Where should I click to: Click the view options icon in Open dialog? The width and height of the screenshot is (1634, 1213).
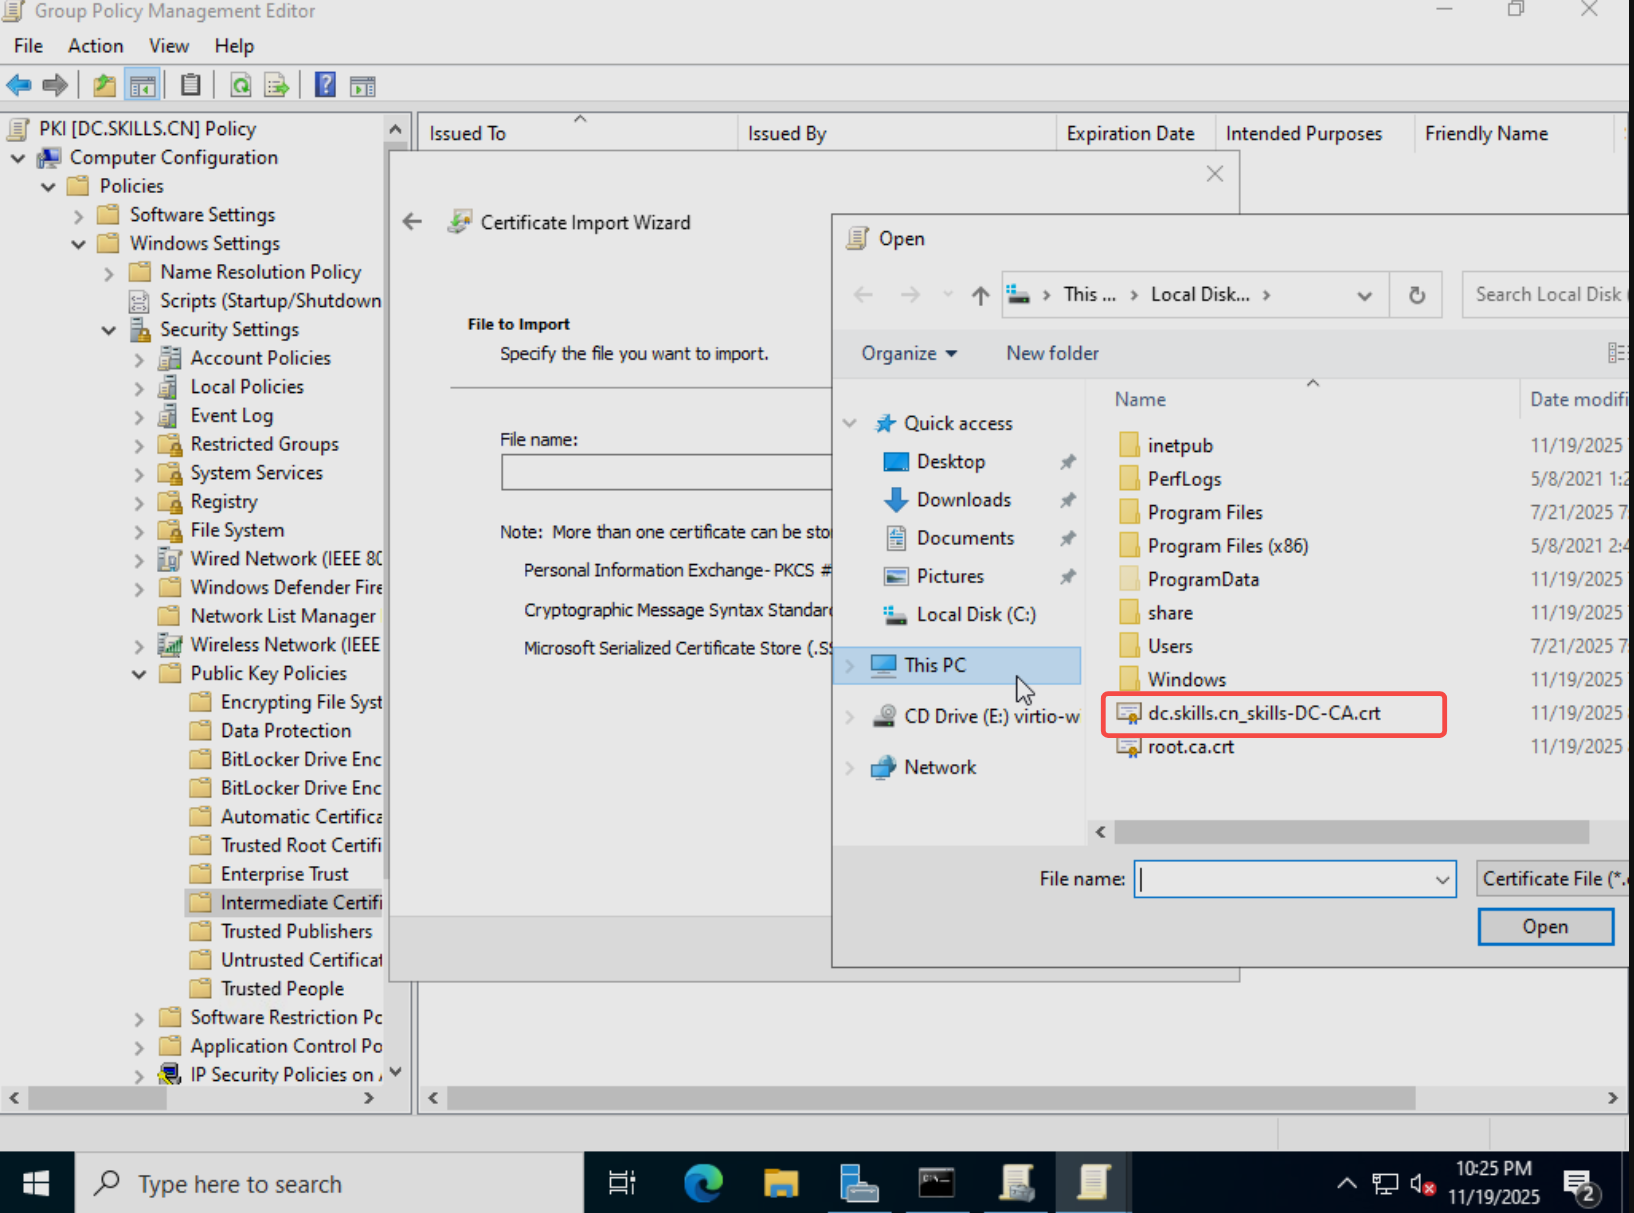point(1617,353)
